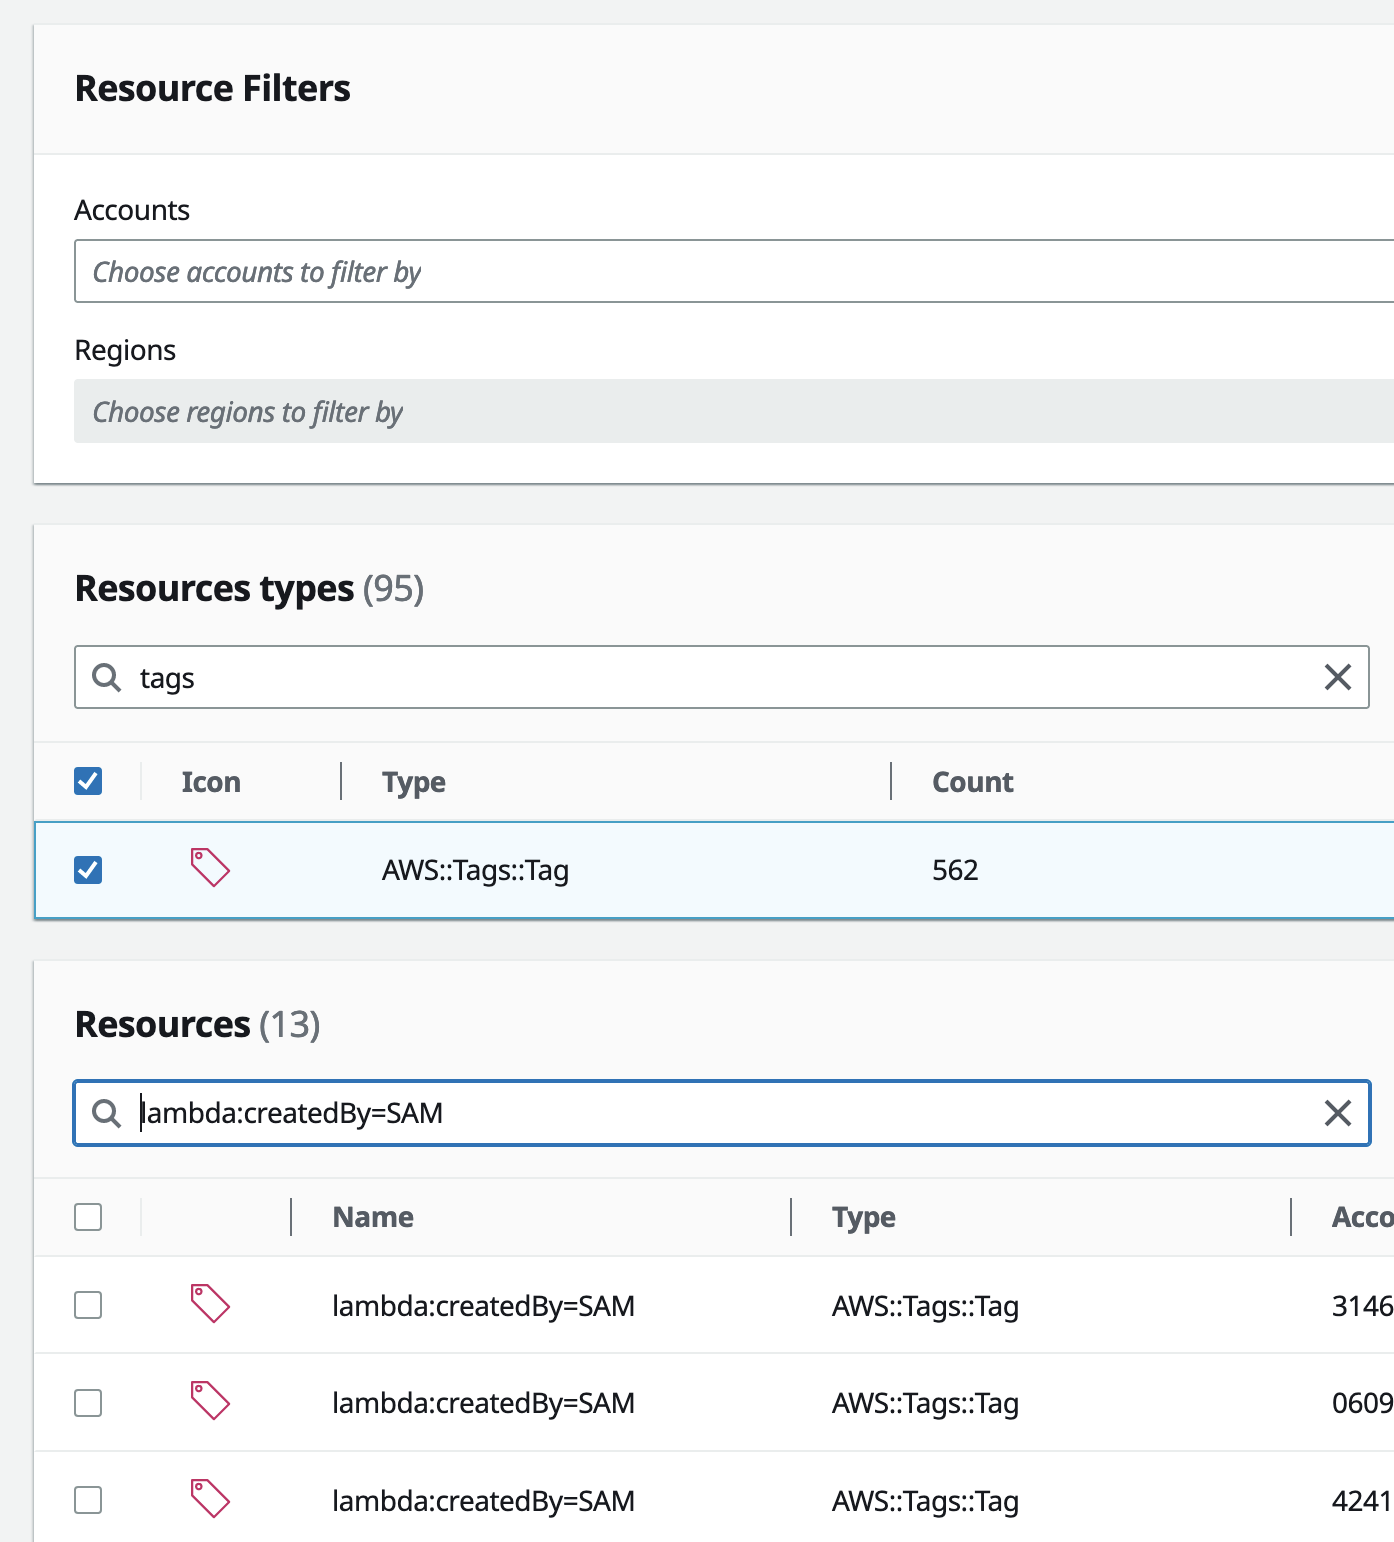Check the first lambda:createdBy=SAM row checkbox

[88, 1305]
